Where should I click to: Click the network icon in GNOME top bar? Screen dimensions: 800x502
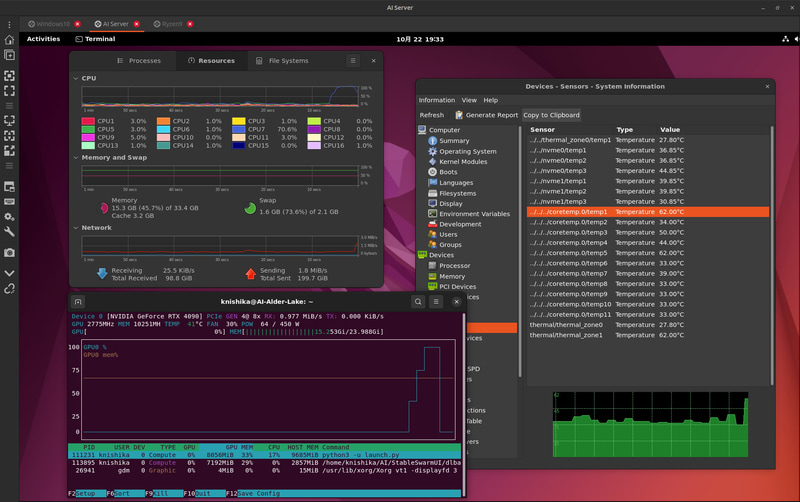(x=785, y=39)
